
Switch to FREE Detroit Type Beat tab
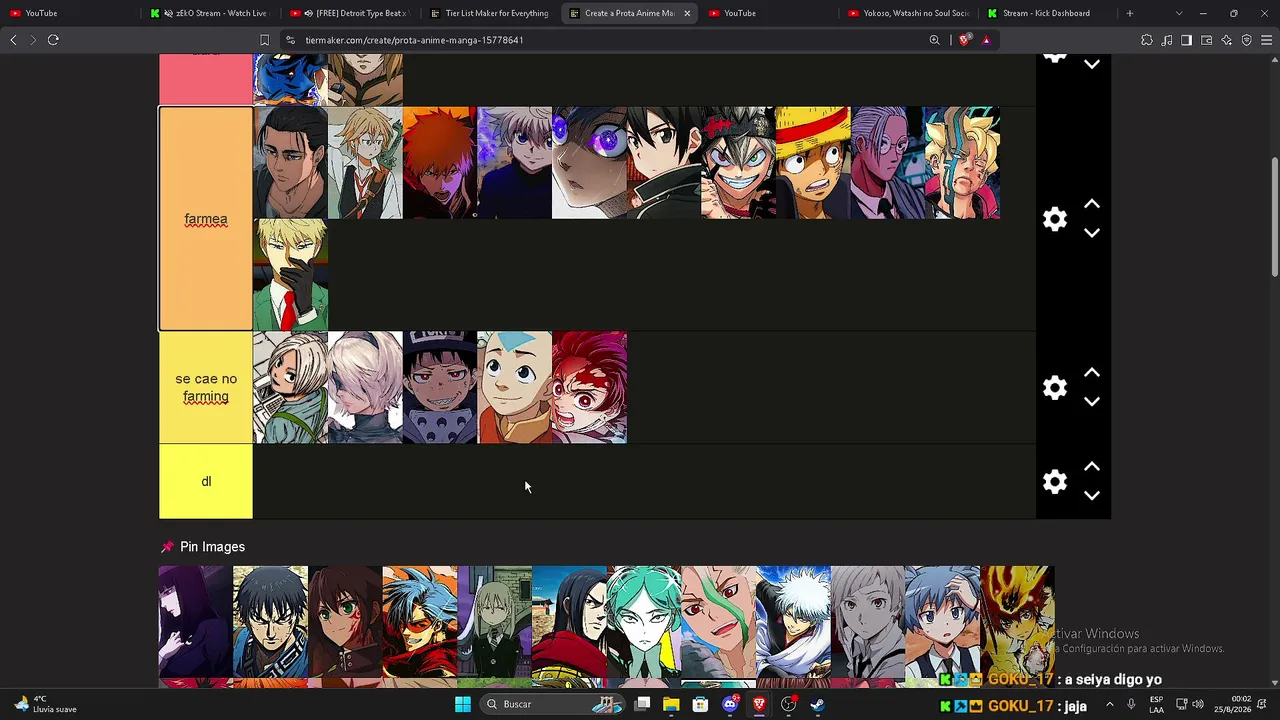coord(349,13)
